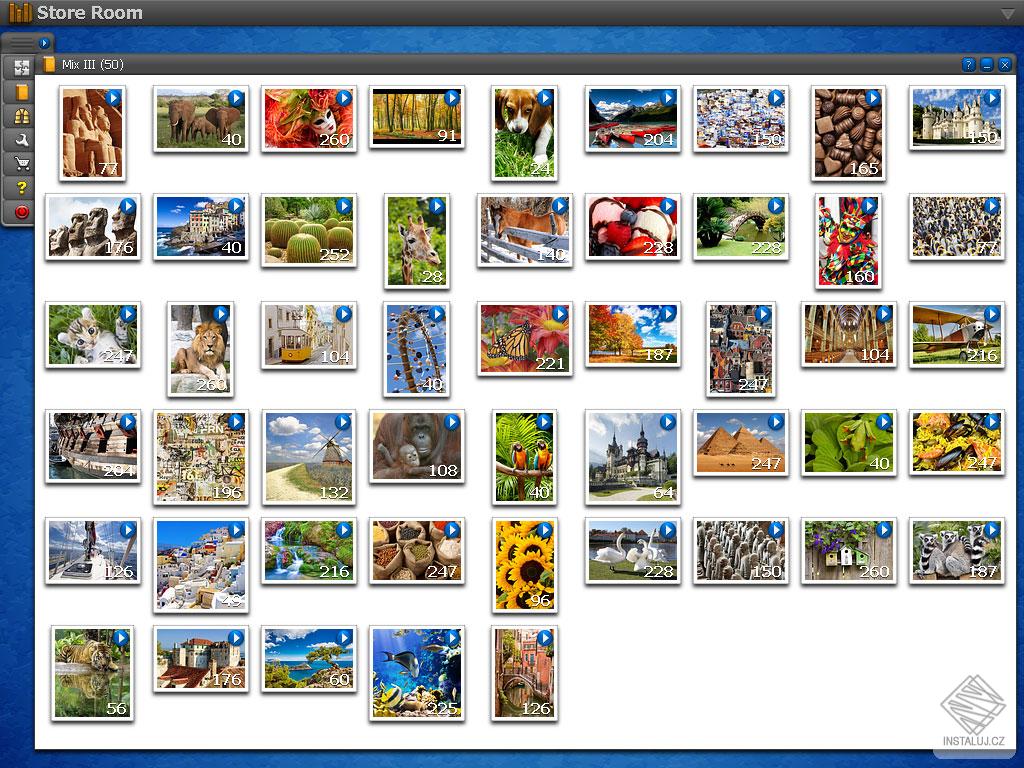Play the coral reef fish 225-piece puzzle
1024x768 pixels.
[451, 638]
